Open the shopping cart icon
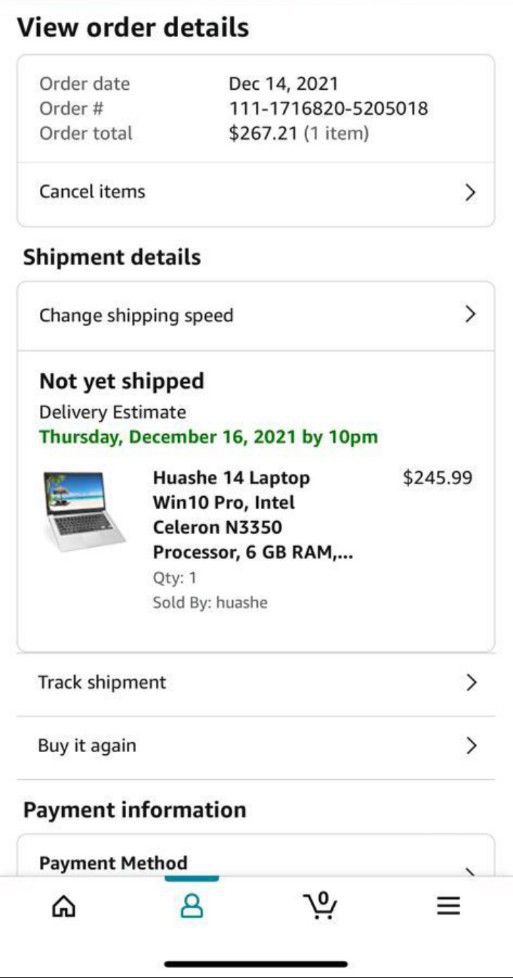This screenshot has height=978, width=513. coord(320,906)
